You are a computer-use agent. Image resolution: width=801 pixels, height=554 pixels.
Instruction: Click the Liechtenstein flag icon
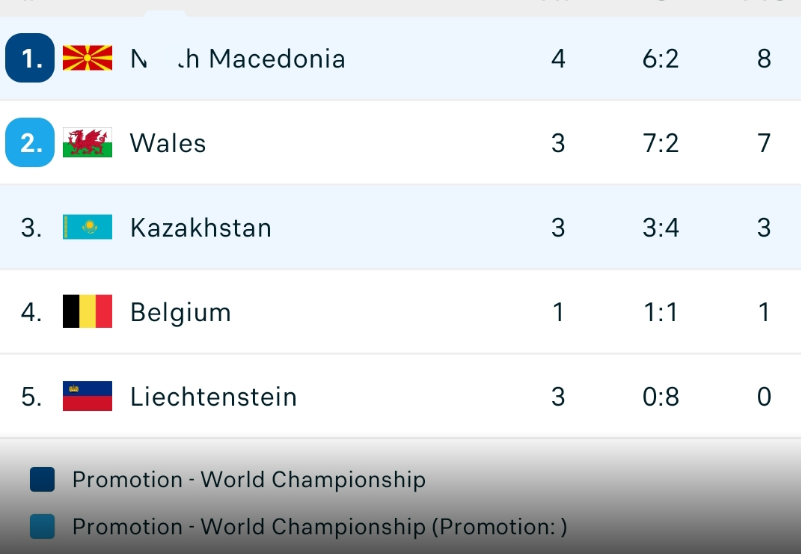click(87, 397)
